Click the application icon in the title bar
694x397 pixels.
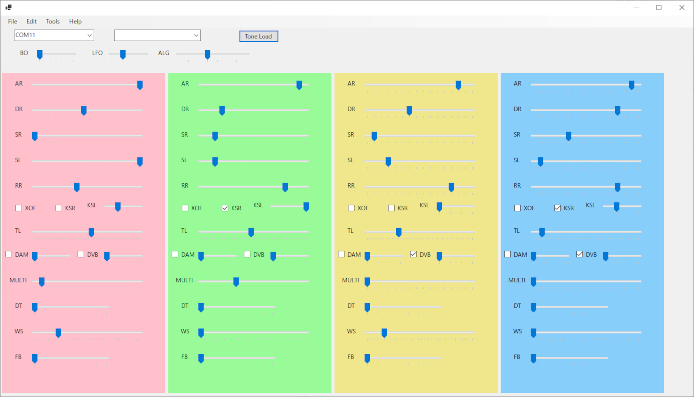coord(8,7)
